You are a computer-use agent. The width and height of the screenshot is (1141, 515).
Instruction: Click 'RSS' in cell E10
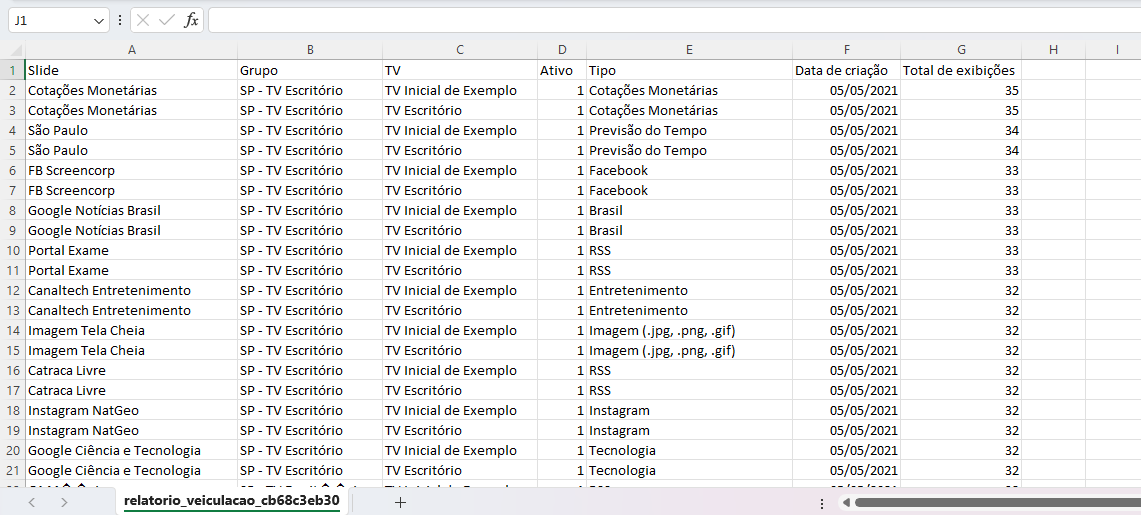(600, 251)
